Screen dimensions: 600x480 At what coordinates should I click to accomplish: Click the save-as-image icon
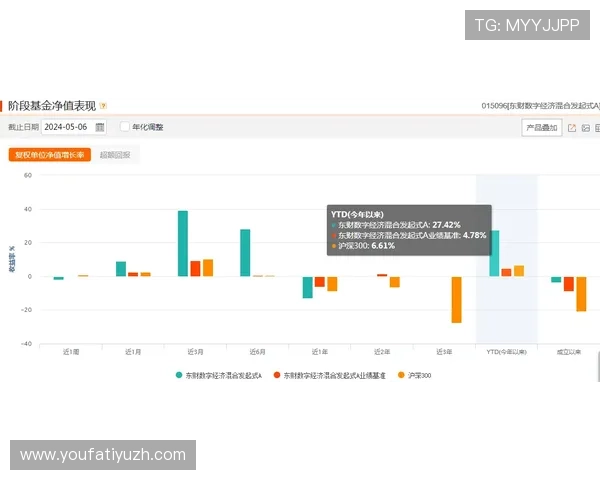pyautogui.click(x=585, y=128)
